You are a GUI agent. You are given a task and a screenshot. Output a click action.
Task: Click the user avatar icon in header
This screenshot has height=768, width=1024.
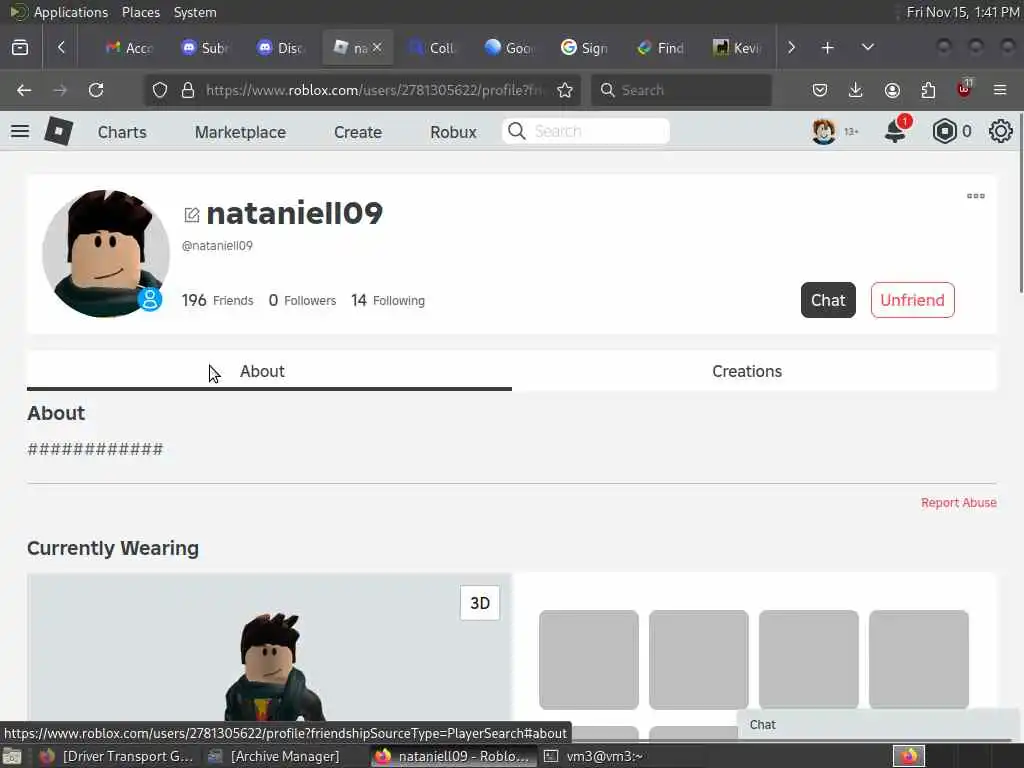pos(824,131)
